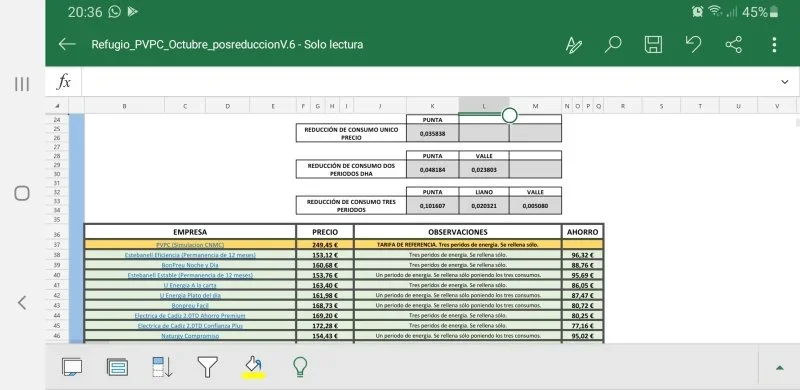This screenshot has height=390, width=800.
Task: Open the Naturgy Compromiso link
Action: (x=190, y=336)
